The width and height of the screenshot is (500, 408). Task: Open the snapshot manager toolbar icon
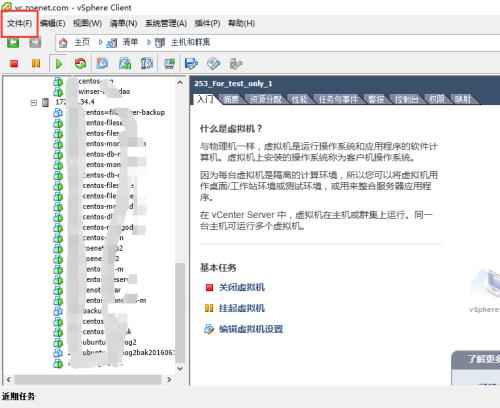147,63
